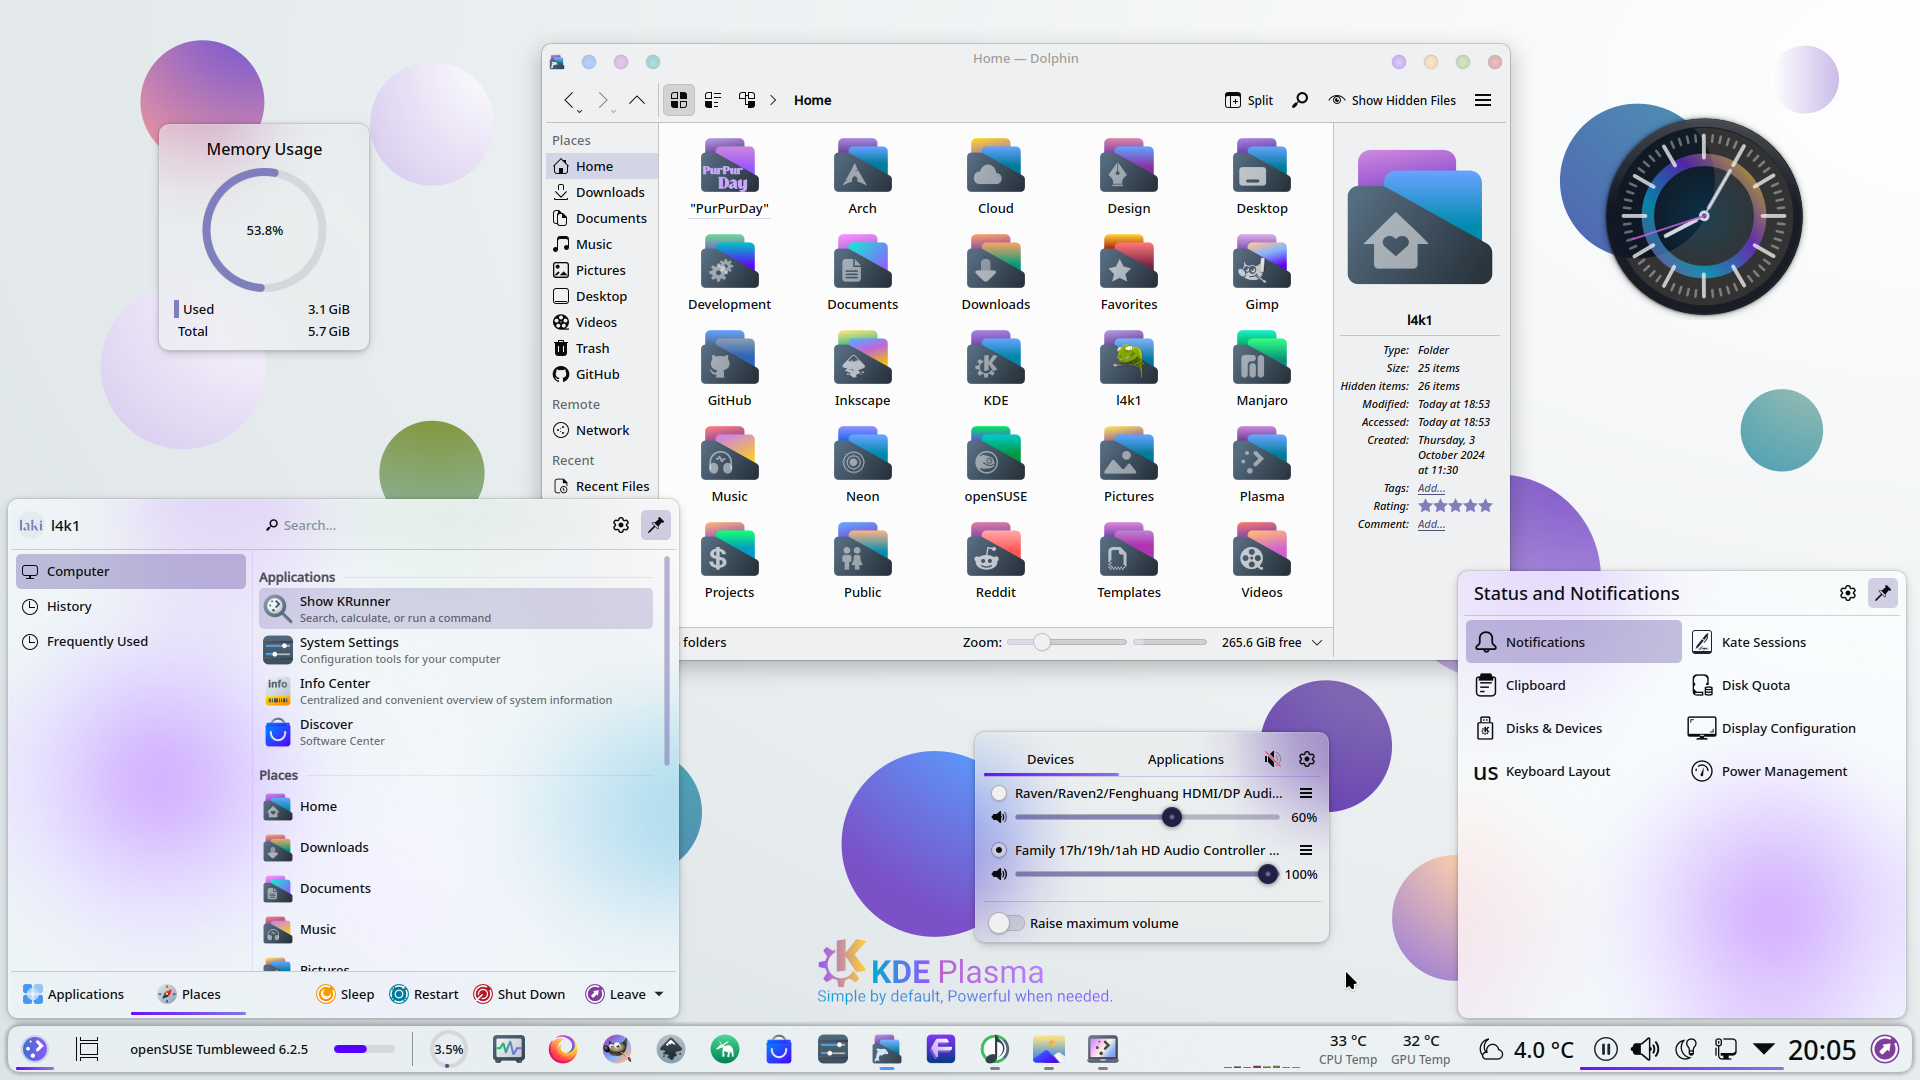
Task: Open Family 17h controller options menu
Action: (1306, 850)
